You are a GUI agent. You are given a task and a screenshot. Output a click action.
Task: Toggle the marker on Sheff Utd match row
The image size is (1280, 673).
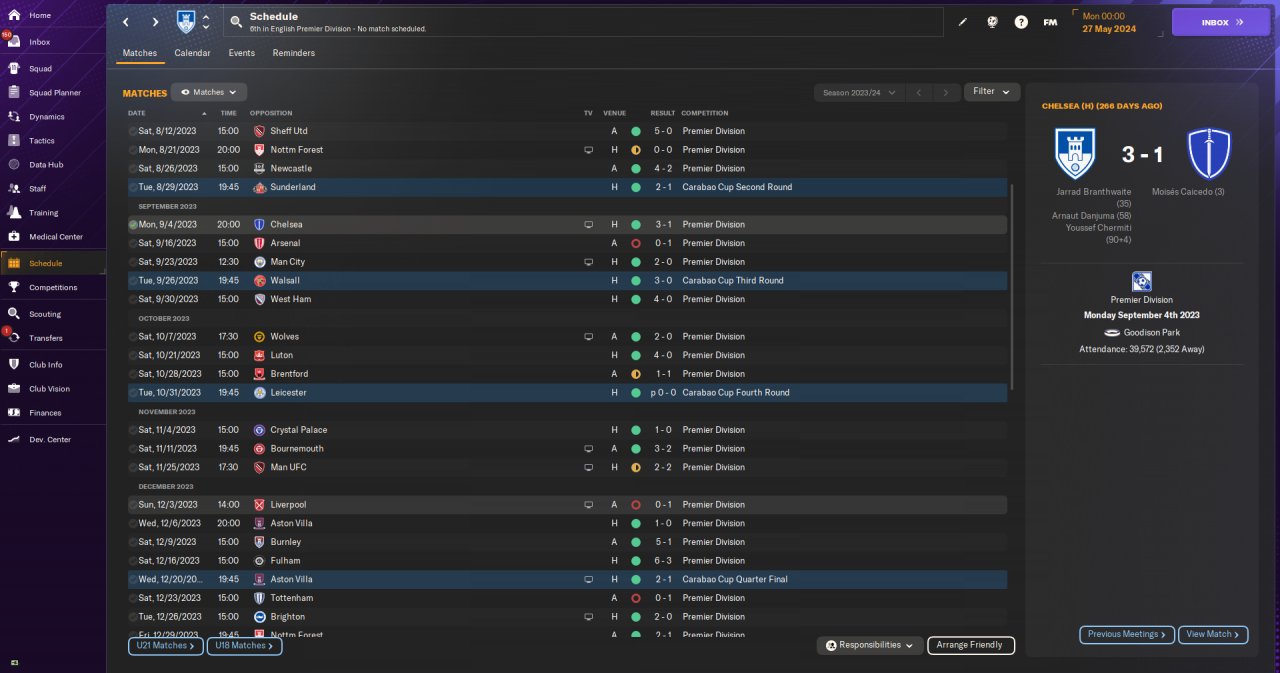[x=133, y=131]
